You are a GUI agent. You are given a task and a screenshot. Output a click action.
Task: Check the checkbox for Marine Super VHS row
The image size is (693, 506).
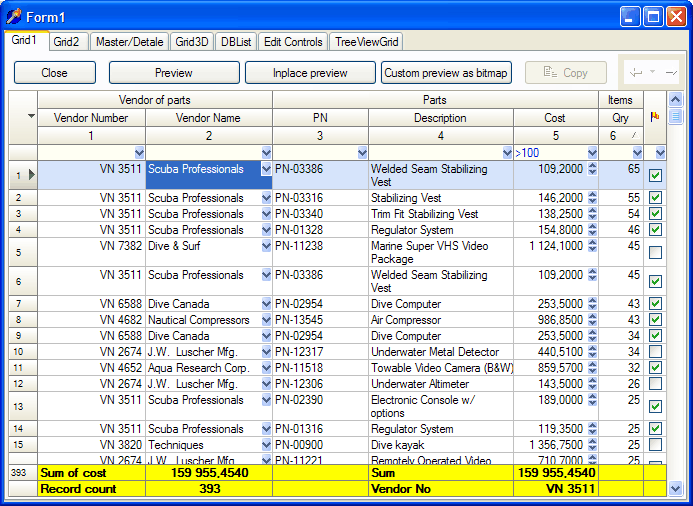click(x=655, y=253)
